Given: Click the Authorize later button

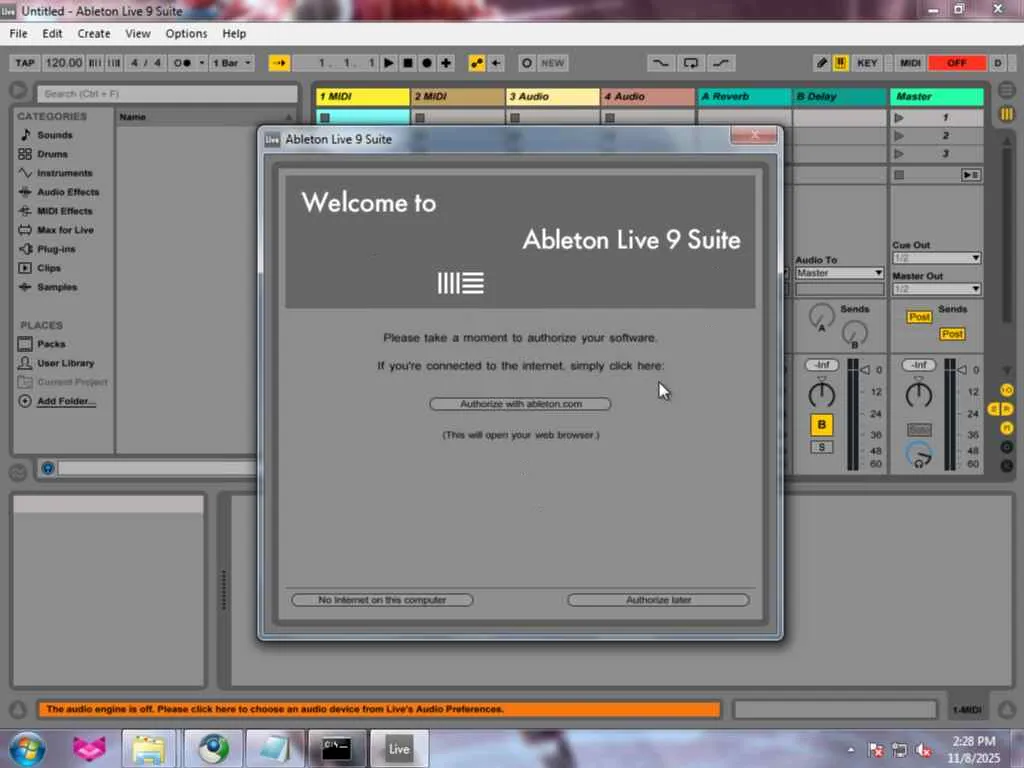Looking at the screenshot, I should (658, 600).
